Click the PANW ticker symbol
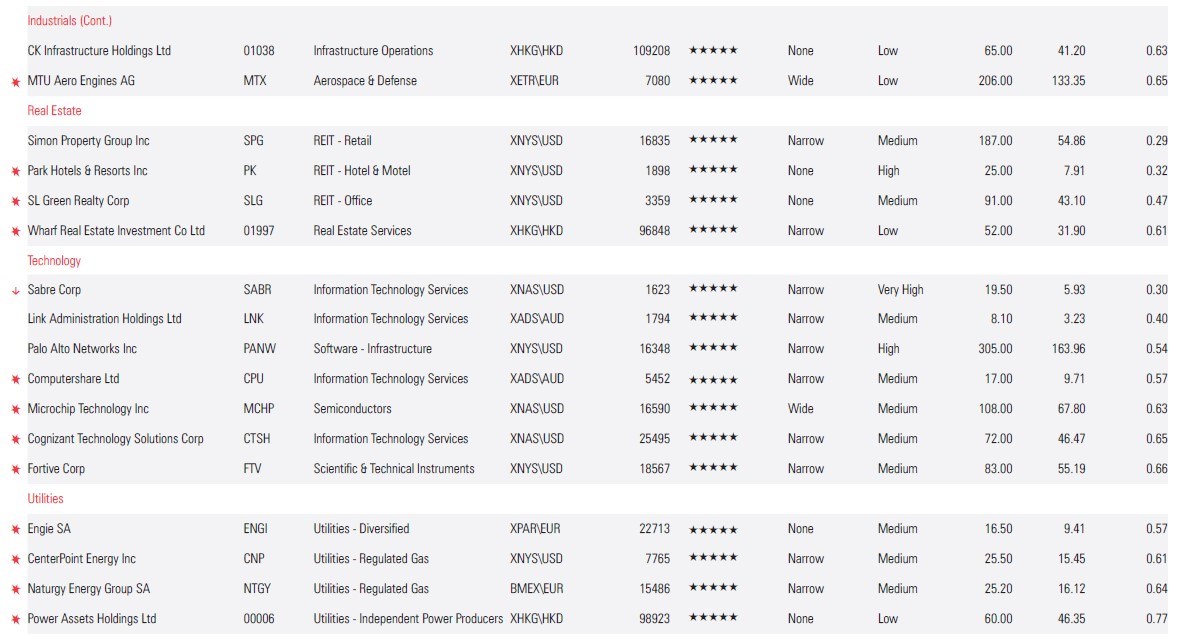This screenshot has width=1177, height=639. pyautogui.click(x=259, y=349)
